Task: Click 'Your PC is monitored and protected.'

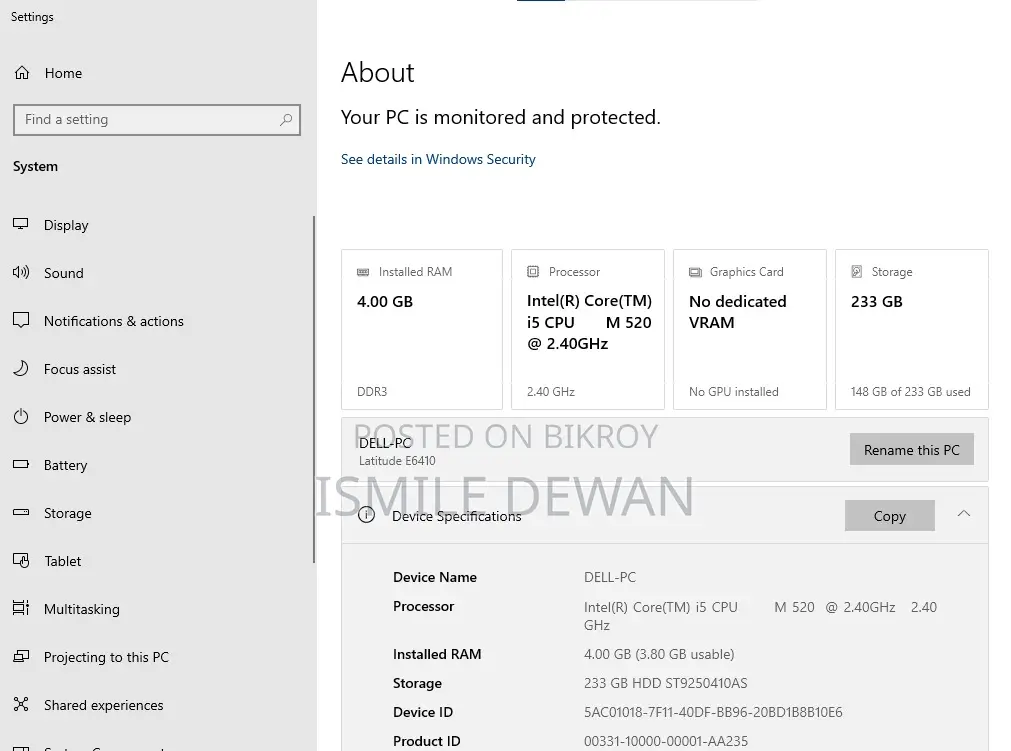Action: click(501, 117)
